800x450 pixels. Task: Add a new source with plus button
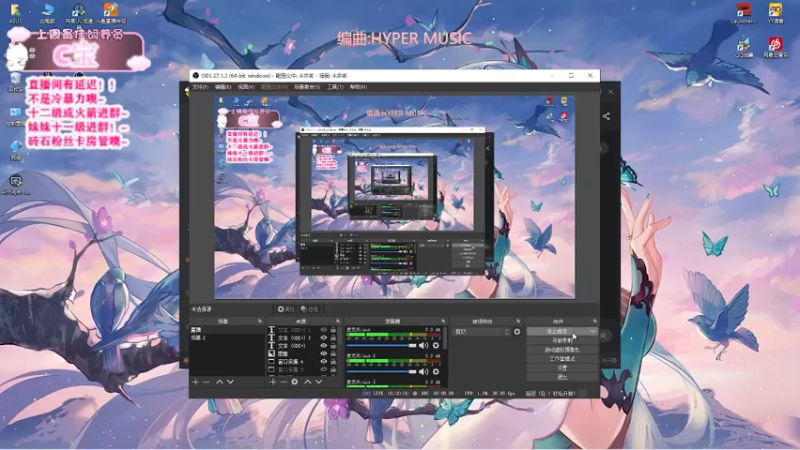coord(272,382)
